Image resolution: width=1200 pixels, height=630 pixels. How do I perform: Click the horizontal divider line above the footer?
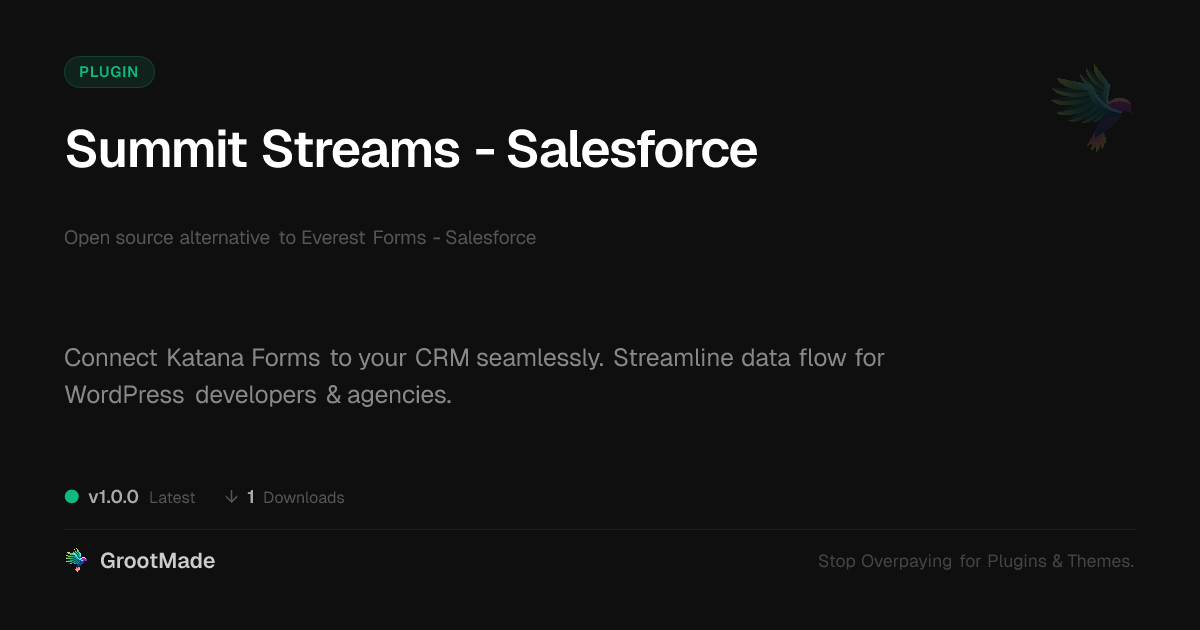click(x=600, y=529)
